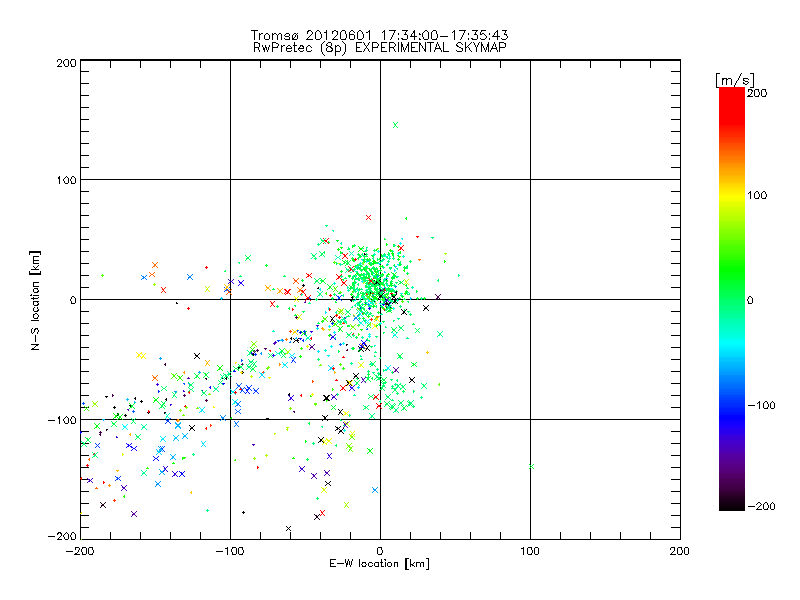Click the "E-W location [km]" axis label
The width and height of the screenshot is (800, 600).
click(380, 564)
